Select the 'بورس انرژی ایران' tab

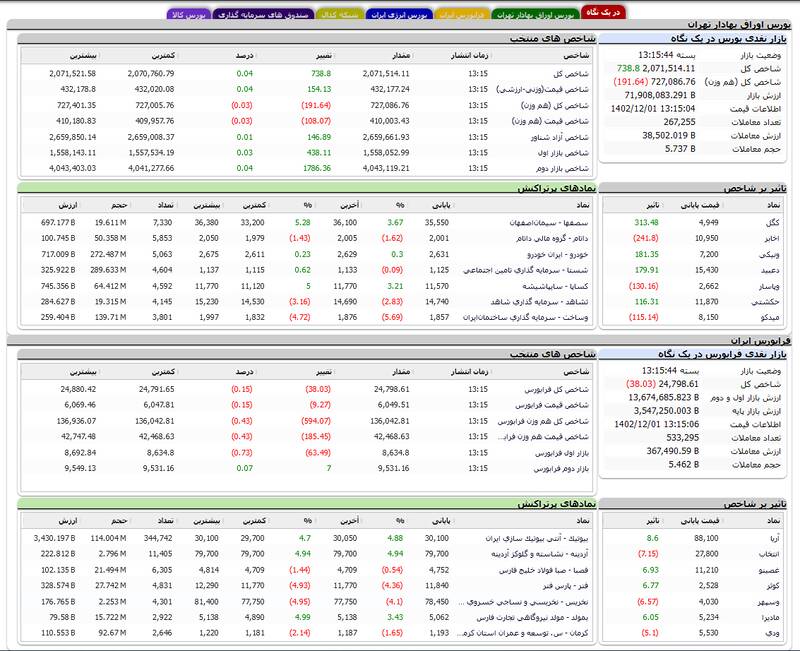pos(398,14)
